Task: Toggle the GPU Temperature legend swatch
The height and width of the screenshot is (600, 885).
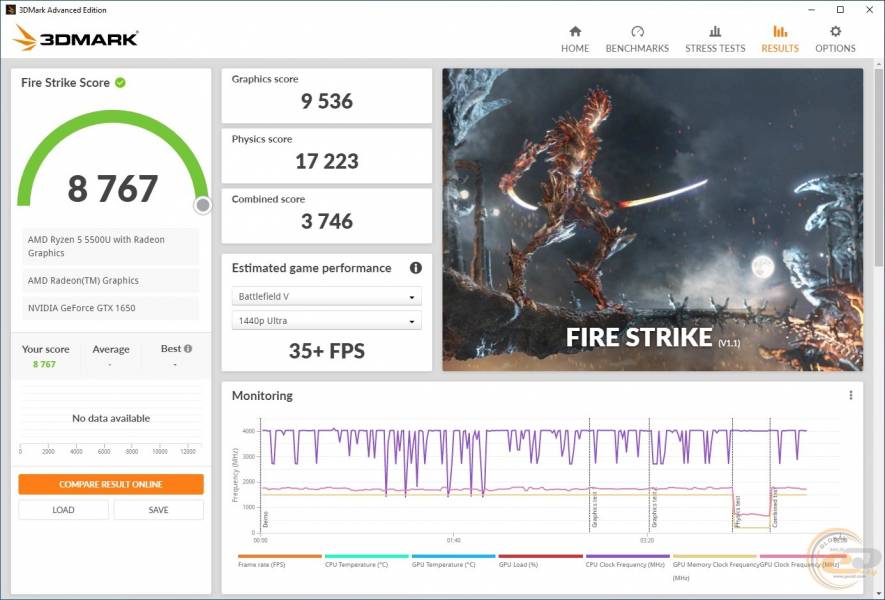Action: click(453, 557)
